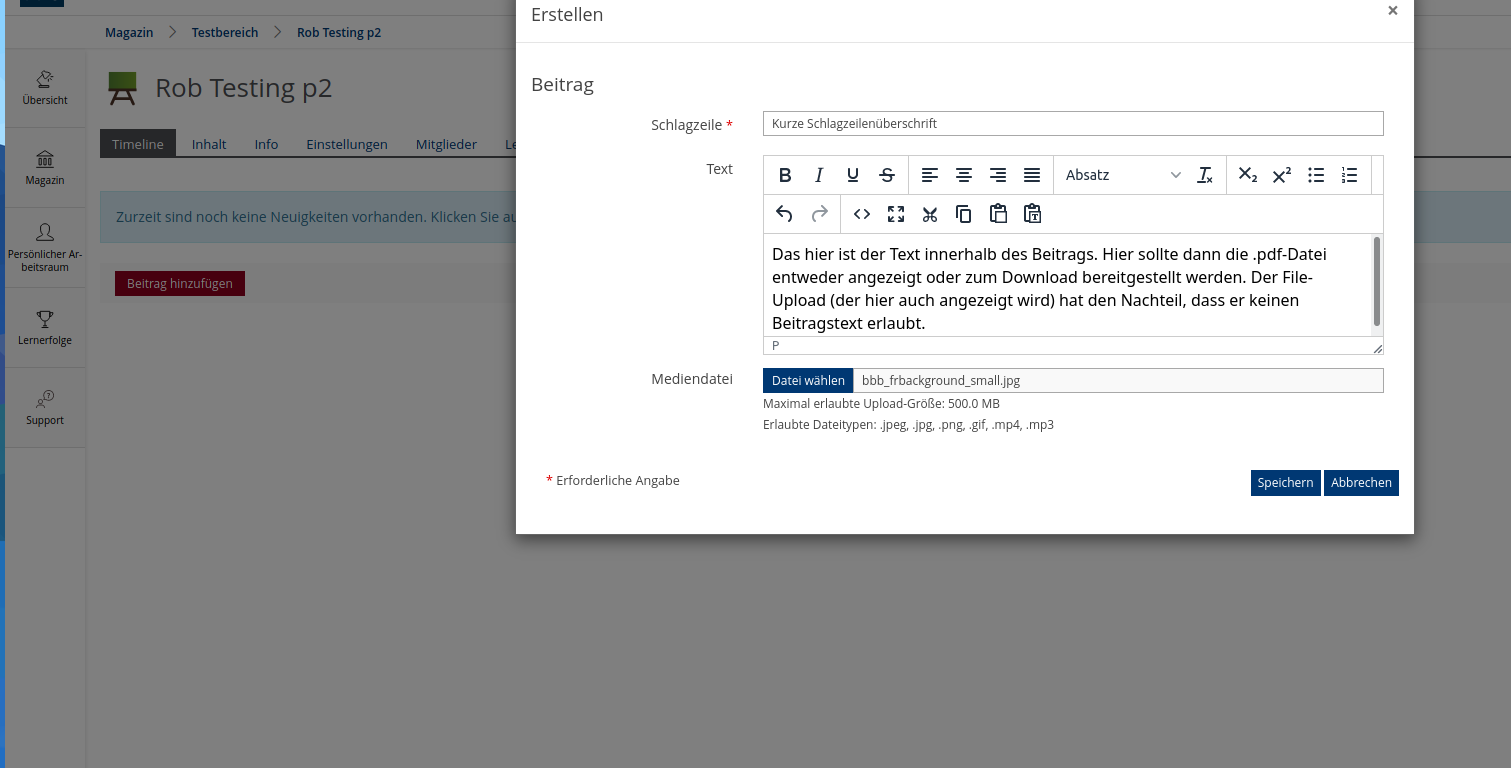Undo the last editor action
This screenshot has height=768, width=1511.
784,214
